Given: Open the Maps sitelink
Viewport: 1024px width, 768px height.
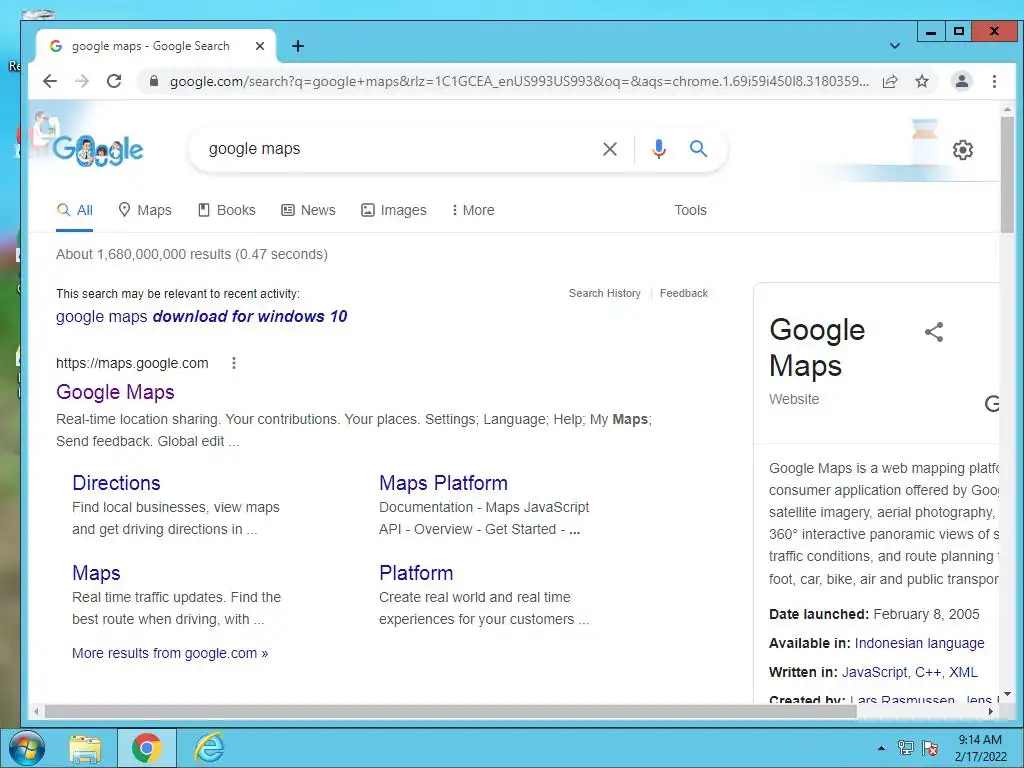Looking at the screenshot, I should click(96, 573).
